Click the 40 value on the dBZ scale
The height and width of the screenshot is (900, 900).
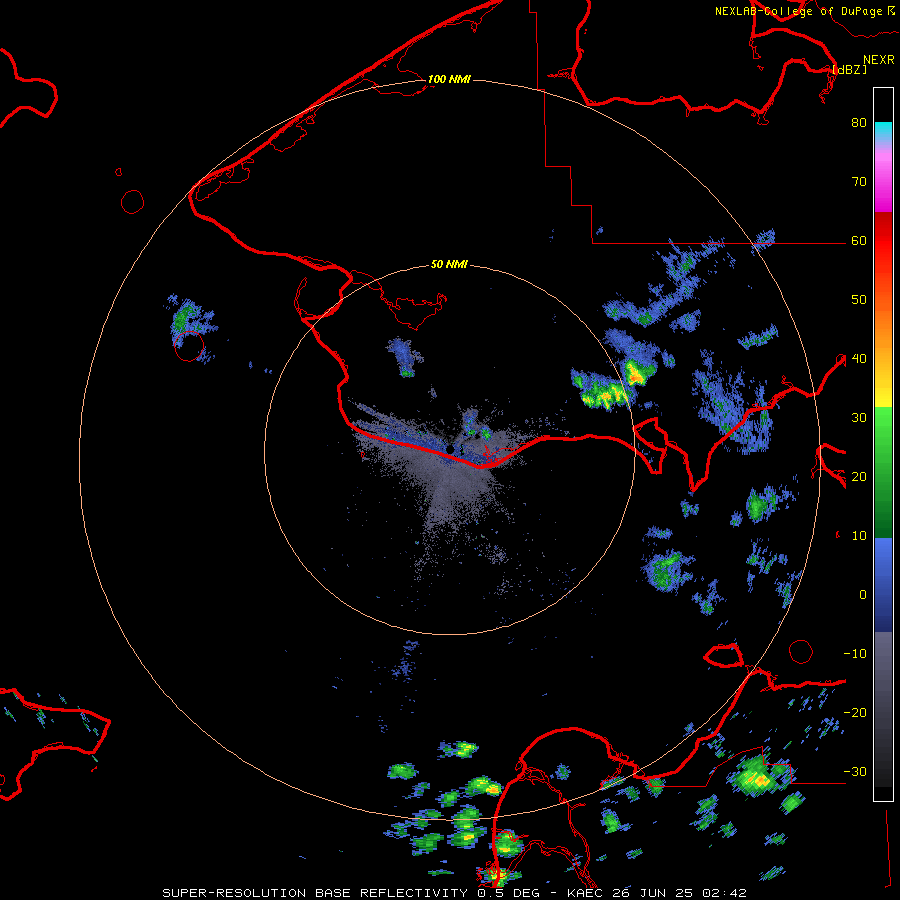[x=859, y=359]
